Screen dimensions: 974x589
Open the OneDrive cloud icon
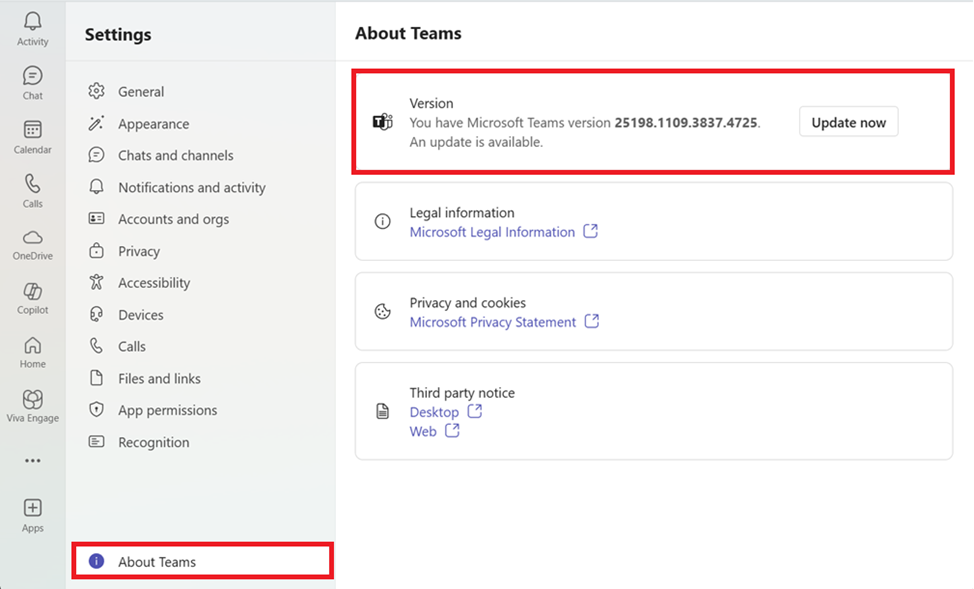[x=32, y=237]
